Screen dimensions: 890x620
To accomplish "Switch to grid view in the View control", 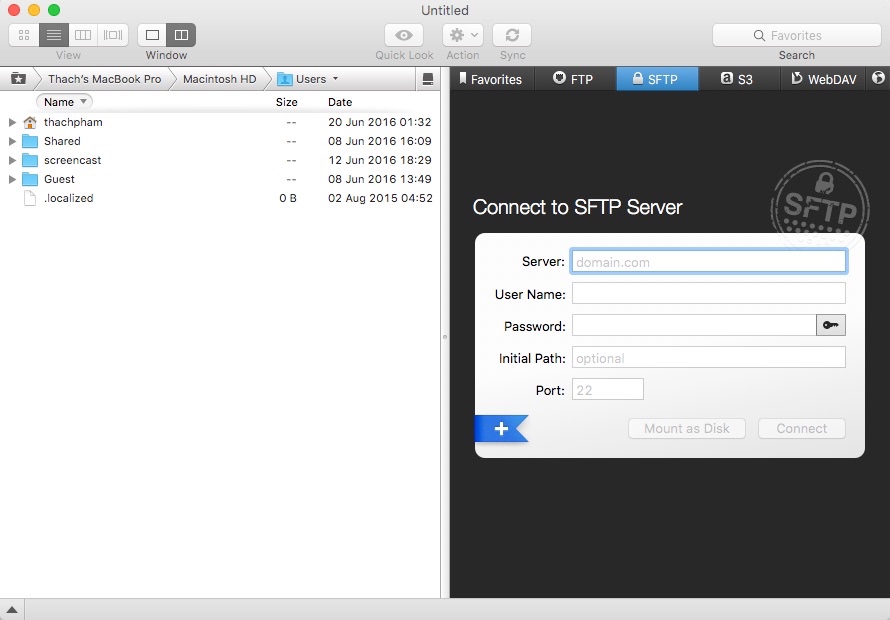I will click(x=22, y=34).
